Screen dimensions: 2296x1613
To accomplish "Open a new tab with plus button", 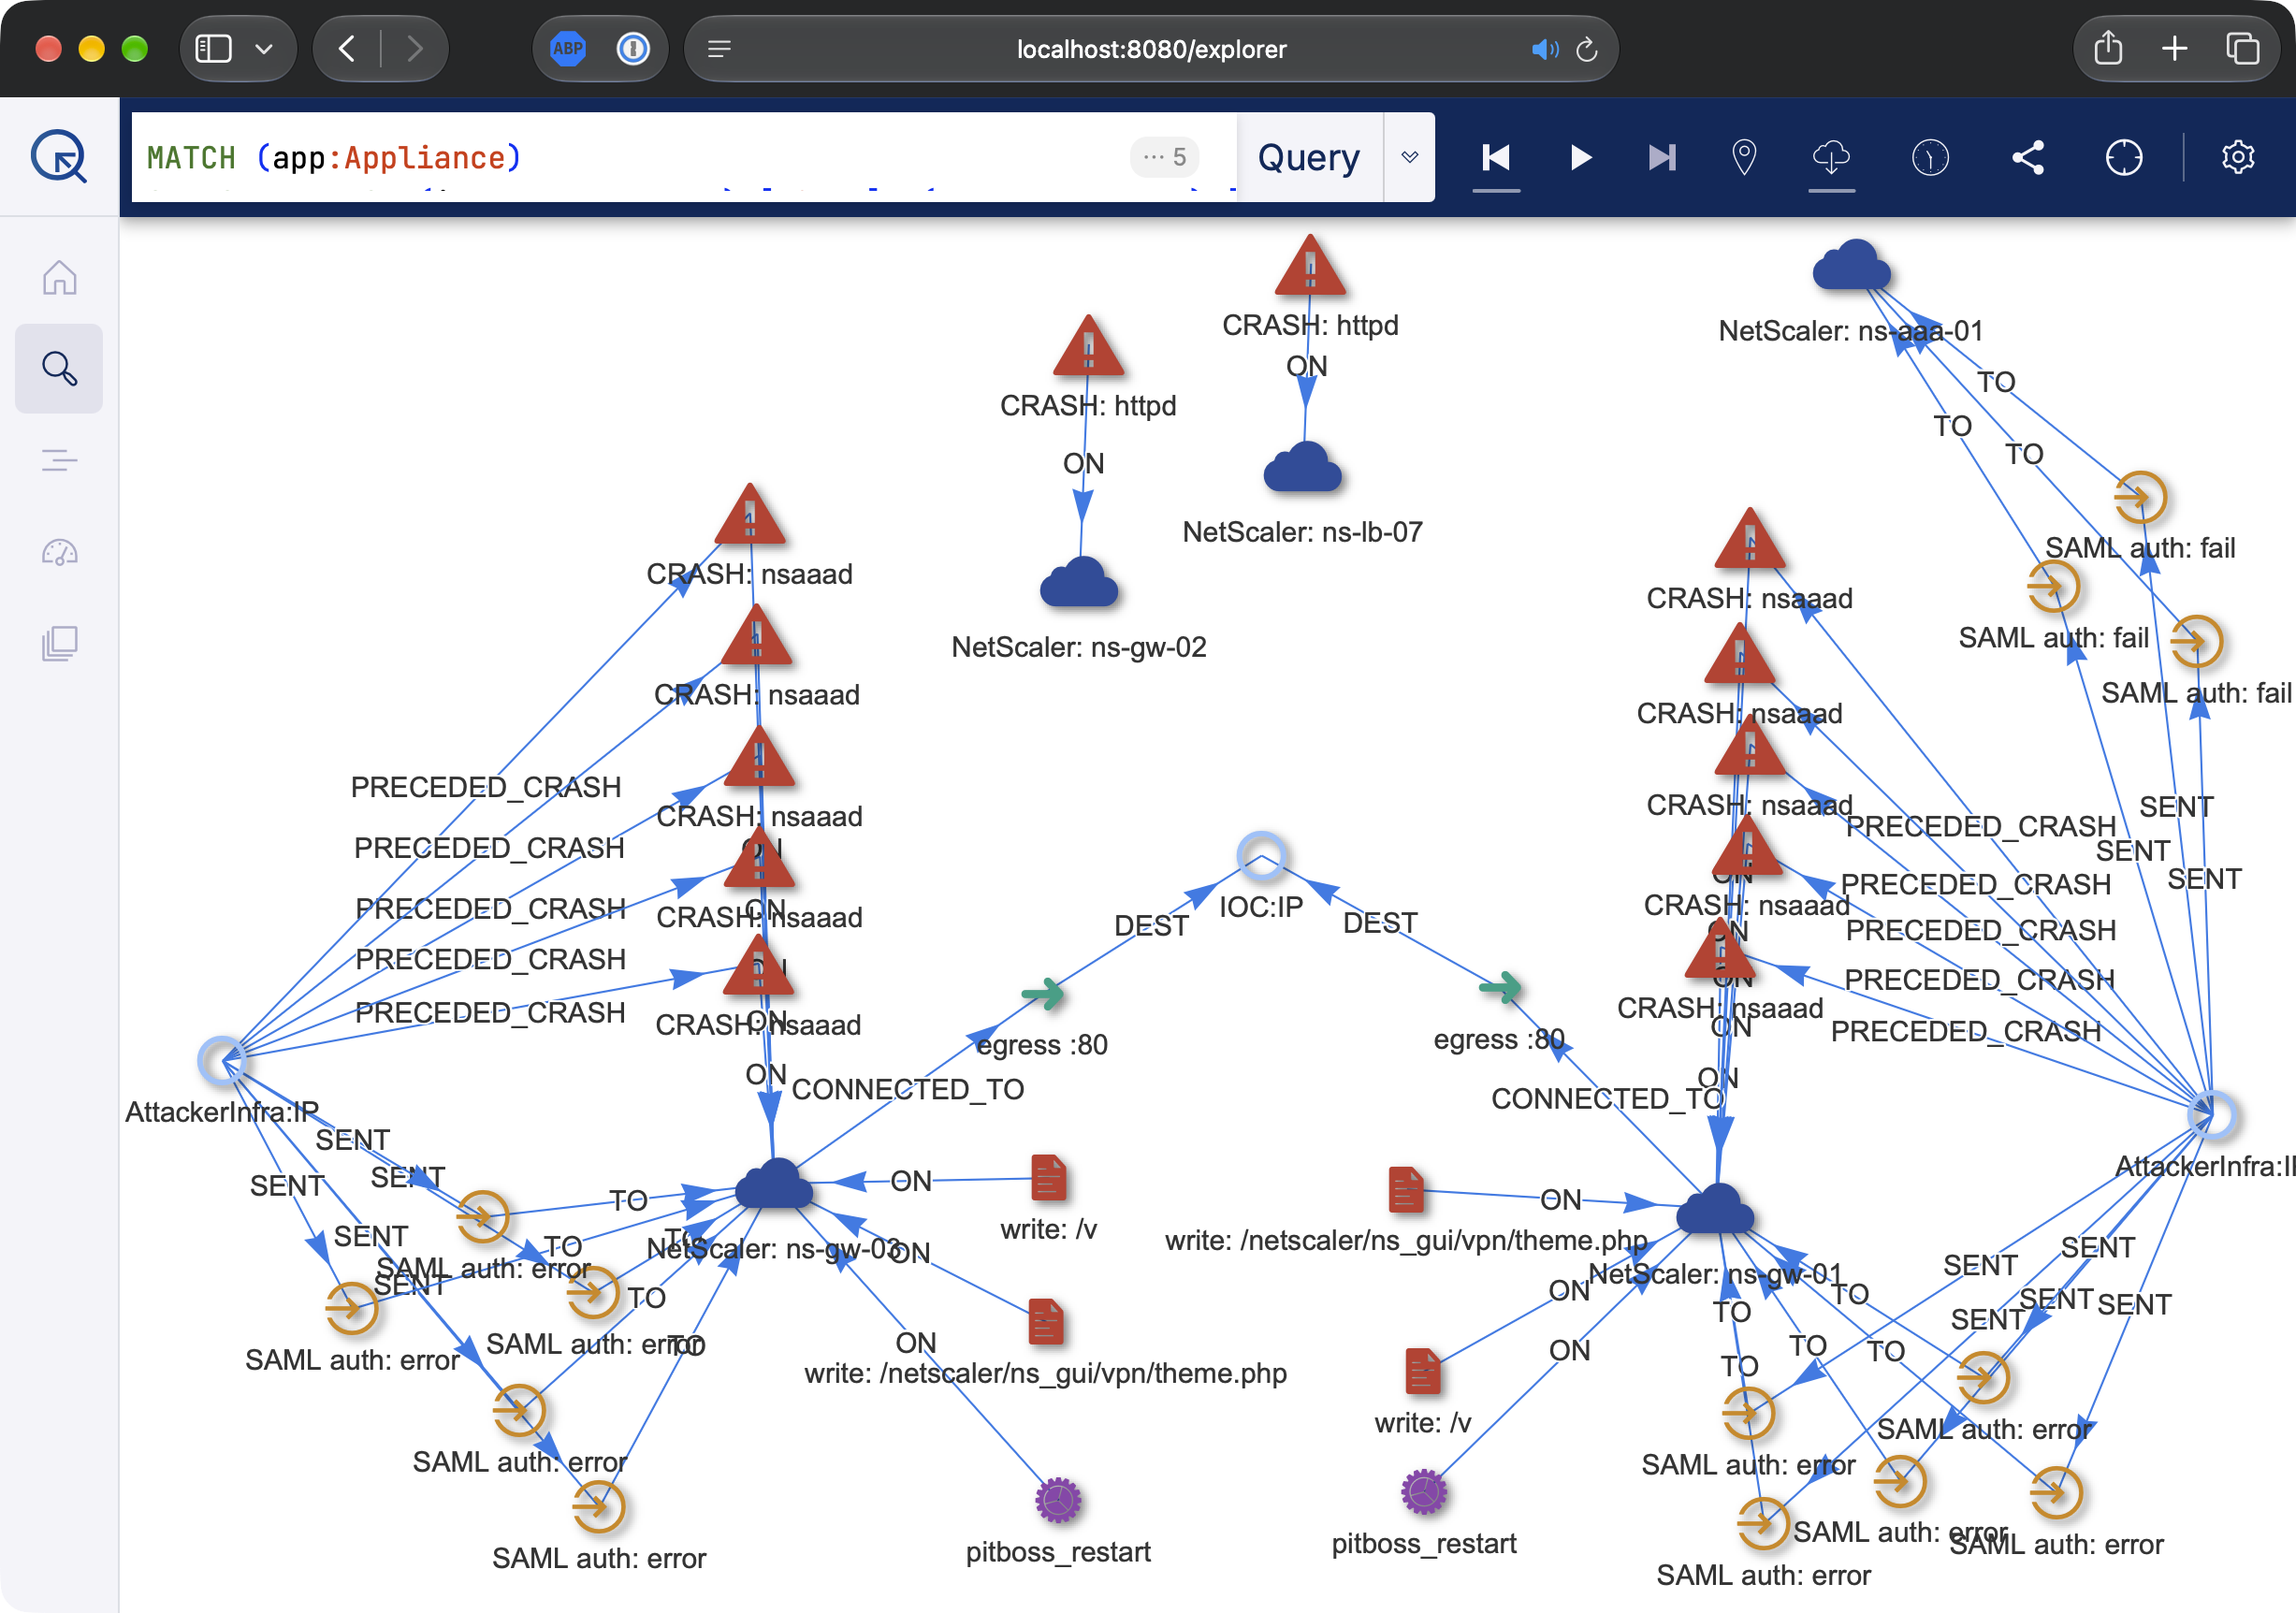I will tap(2174, 48).
